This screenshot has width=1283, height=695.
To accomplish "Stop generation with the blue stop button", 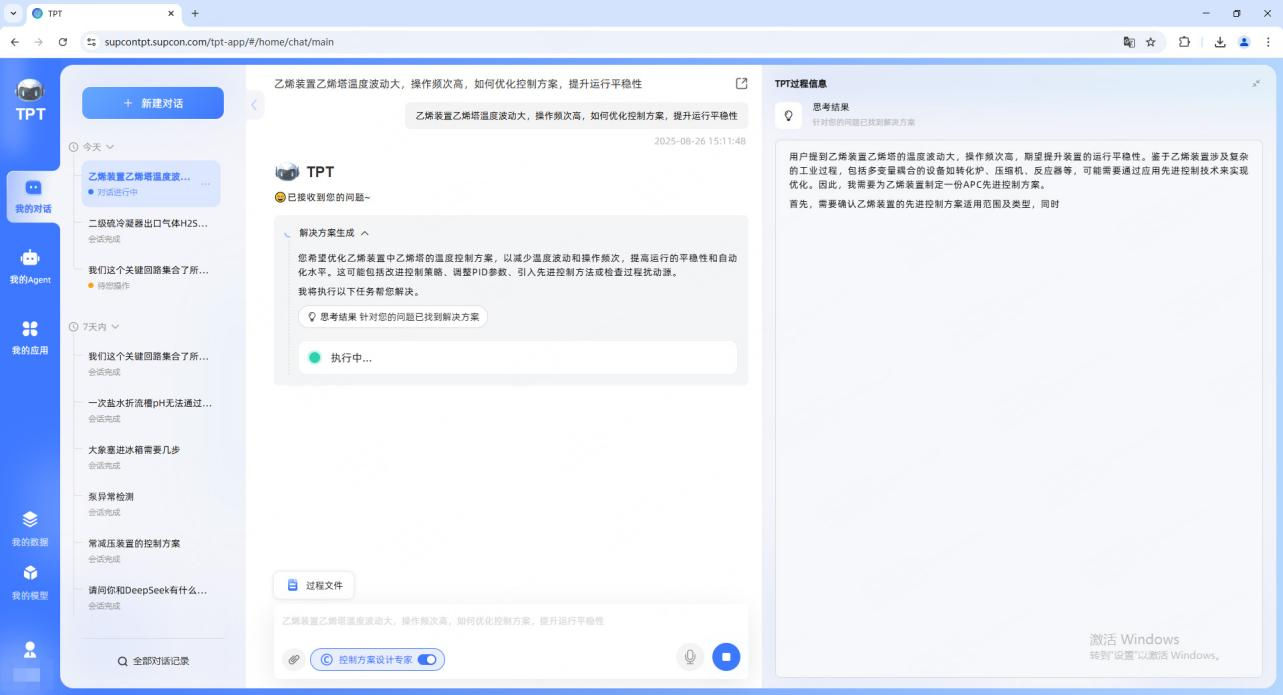I will [x=726, y=657].
